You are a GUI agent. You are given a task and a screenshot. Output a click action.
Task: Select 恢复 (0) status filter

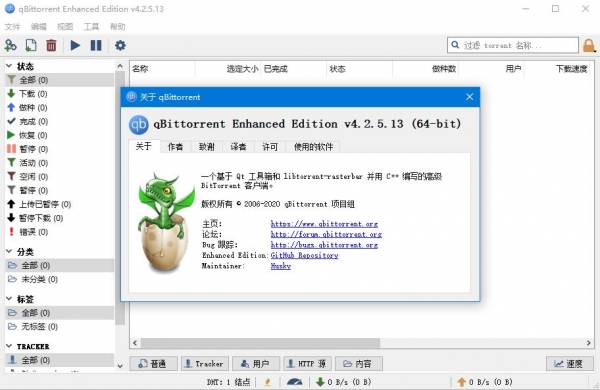pyautogui.click(x=59, y=135)
